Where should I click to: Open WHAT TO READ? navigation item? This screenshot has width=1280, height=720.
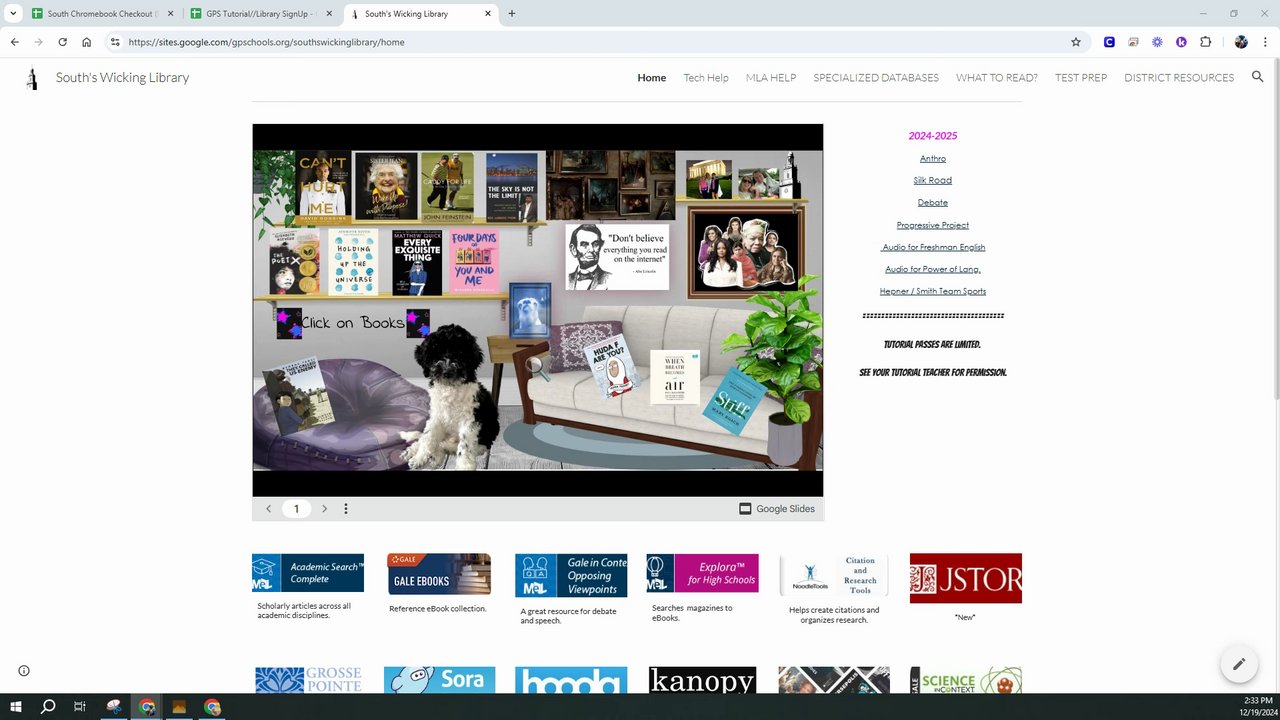pyautogui.click(x=997, y=78)
